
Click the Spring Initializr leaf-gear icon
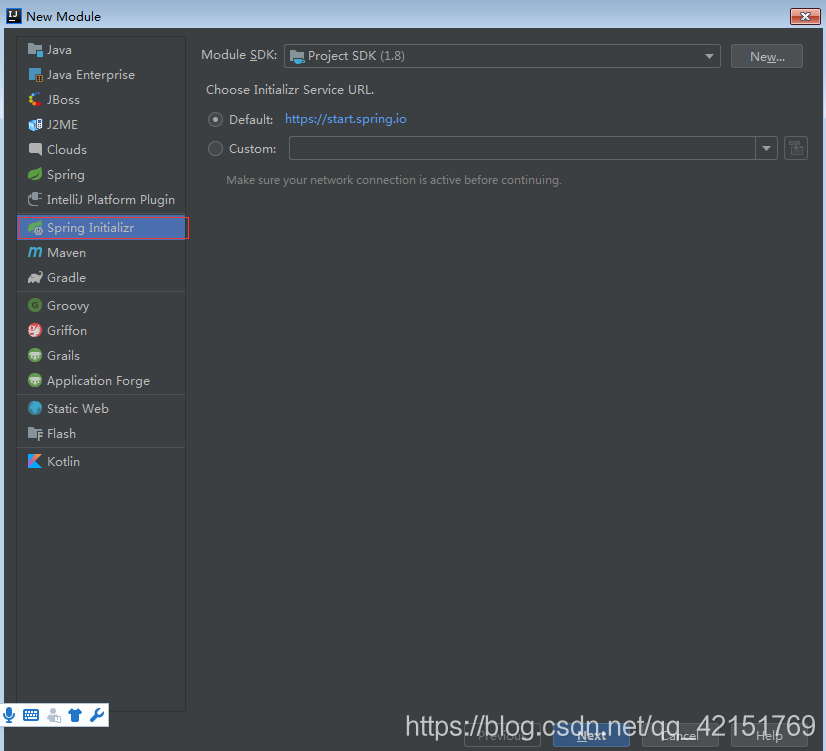click(x=35, y=228)
